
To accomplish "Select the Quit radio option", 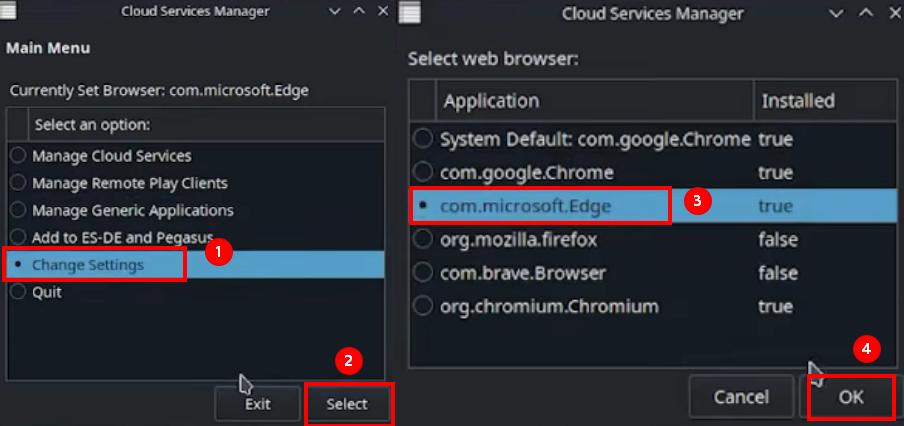I will pyautogui.click(x=18, y=292).
